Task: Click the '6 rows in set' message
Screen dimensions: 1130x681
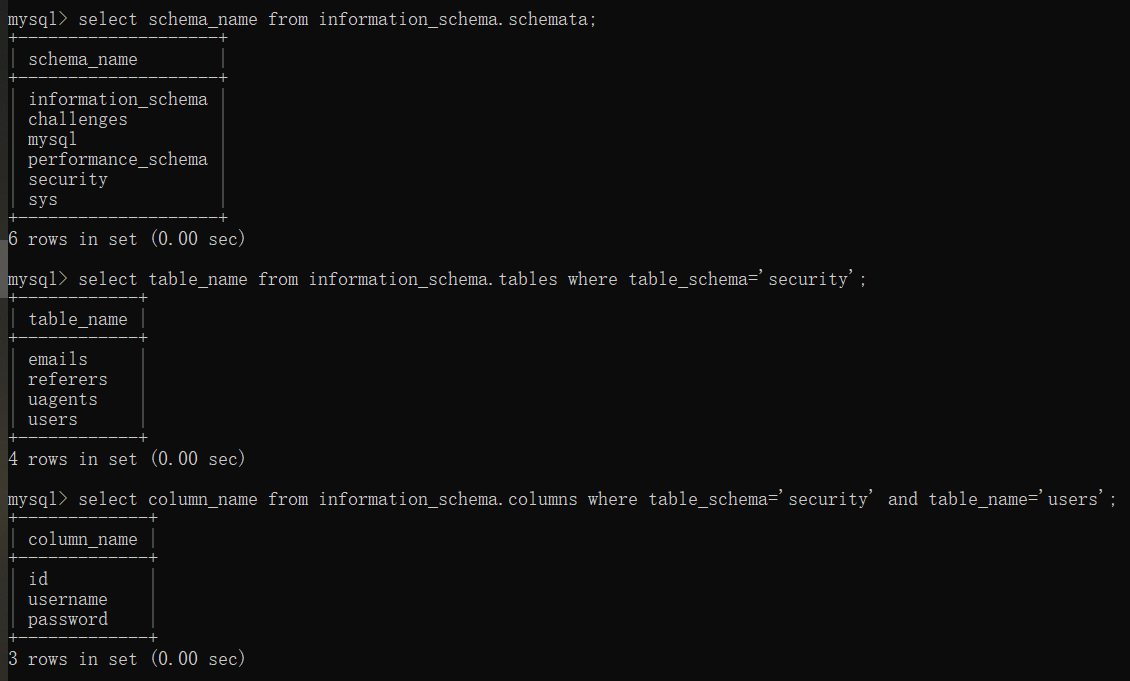Action: [x=126, y=239]
